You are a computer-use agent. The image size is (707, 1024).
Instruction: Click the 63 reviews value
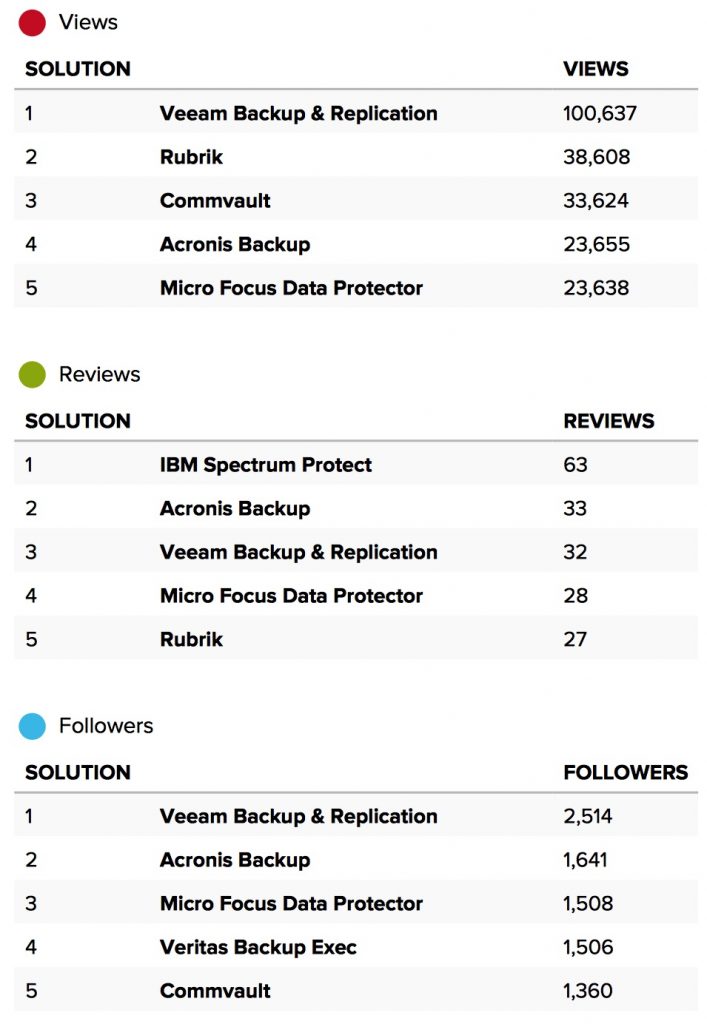[x=575, y=465]
